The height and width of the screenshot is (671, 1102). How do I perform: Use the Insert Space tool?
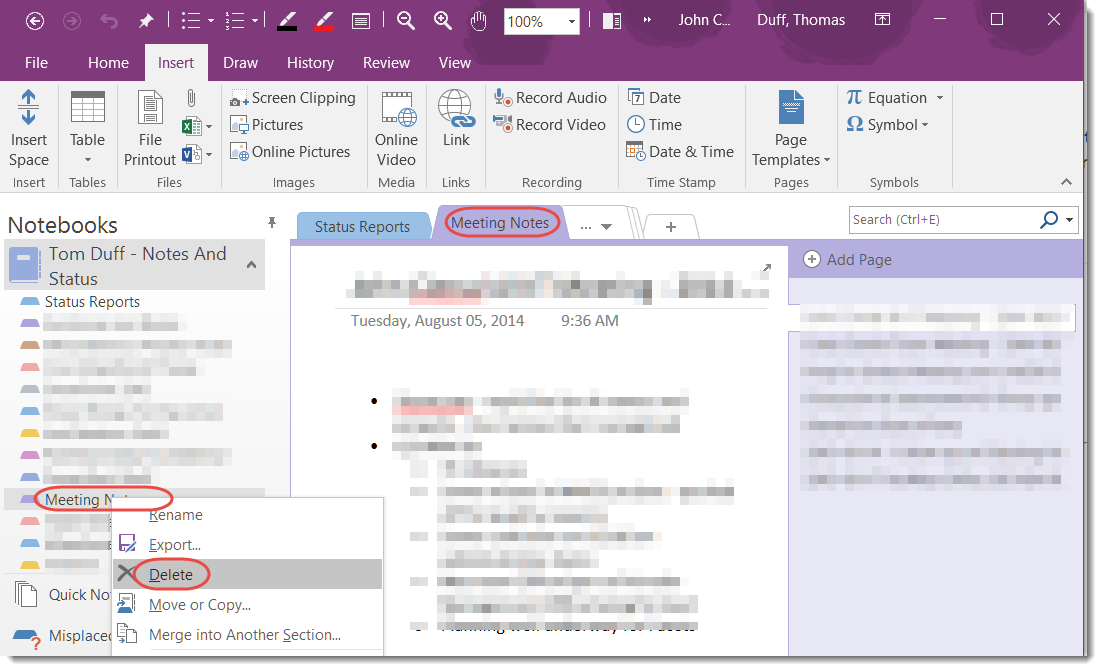(x=28, y=122)
